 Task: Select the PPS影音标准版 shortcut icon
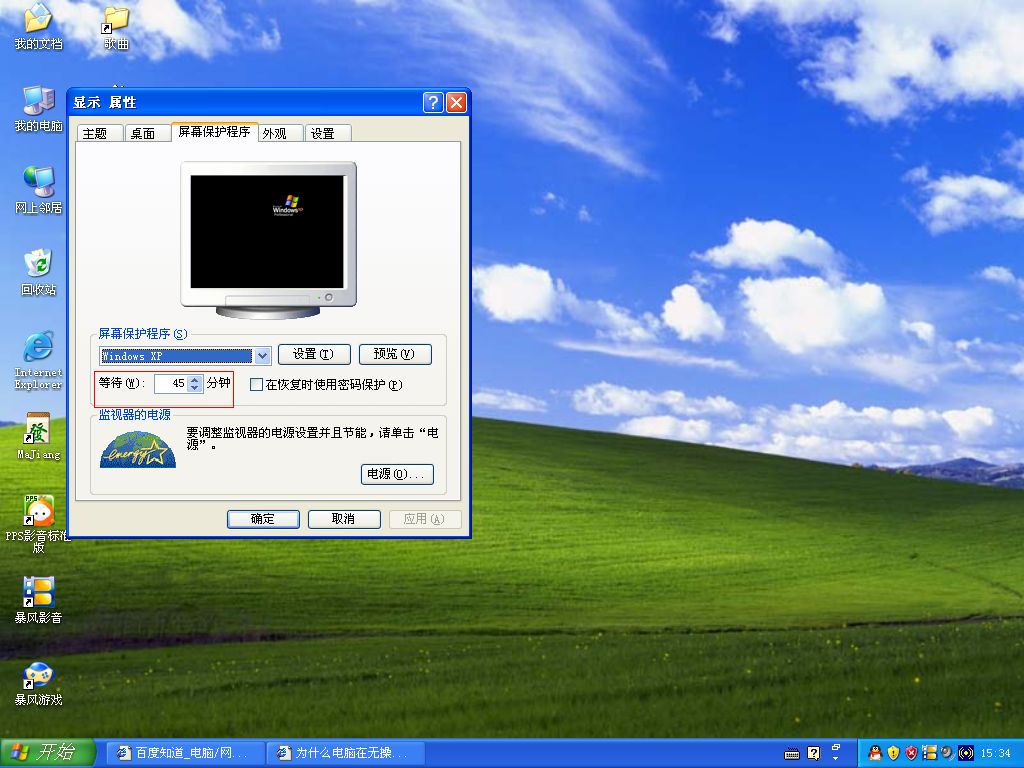pyautogui.click(x=38, y=524)
